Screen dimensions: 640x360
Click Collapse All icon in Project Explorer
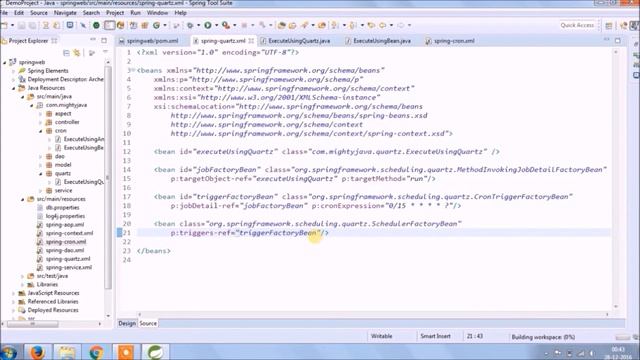pos(66,53)
